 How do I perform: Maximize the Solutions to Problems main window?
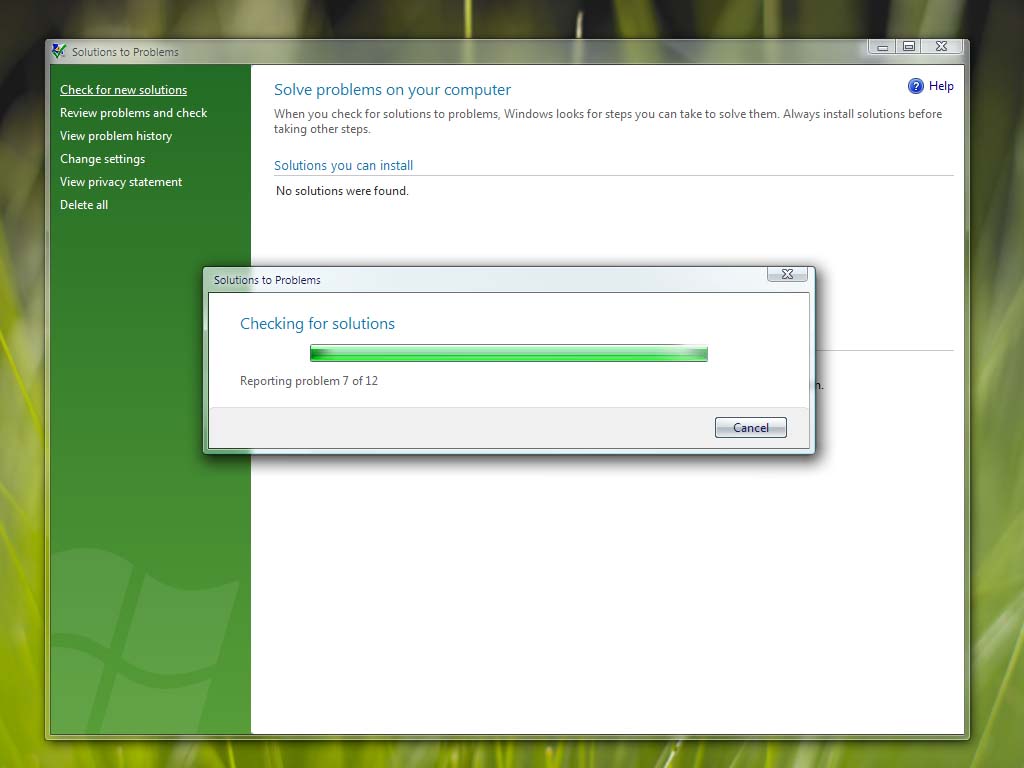pyautogui.click(x=908, y=46)
